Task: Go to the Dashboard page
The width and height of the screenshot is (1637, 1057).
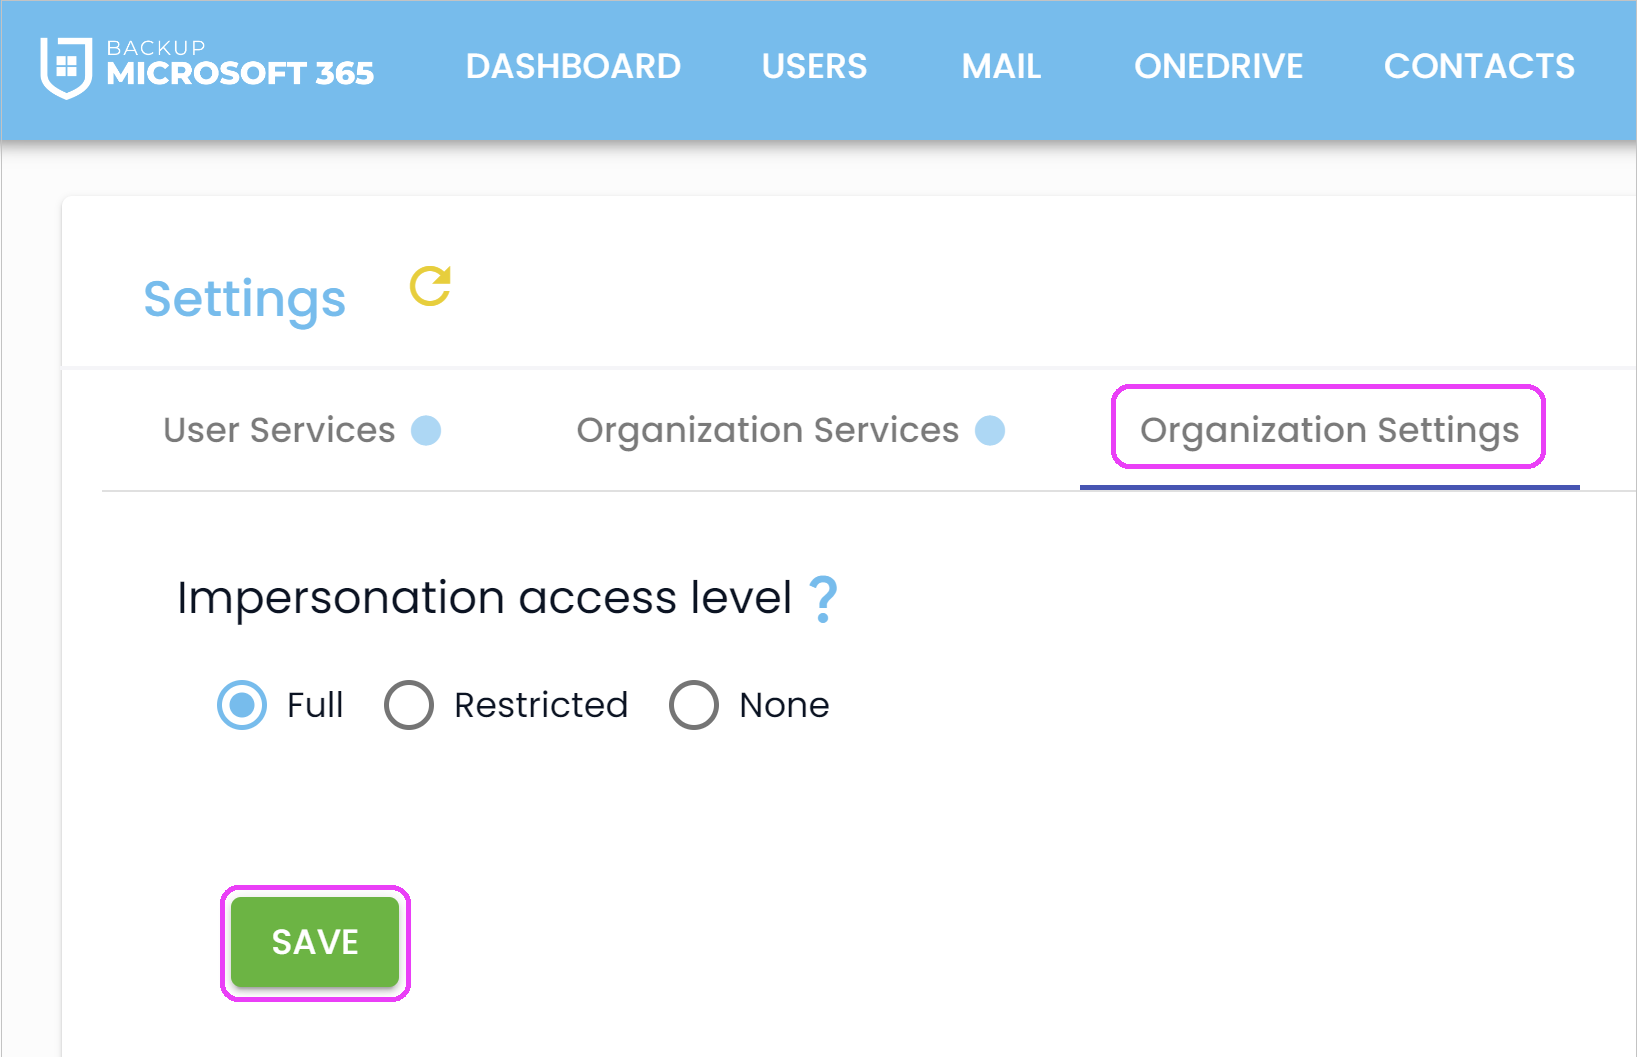Action: 573,66
